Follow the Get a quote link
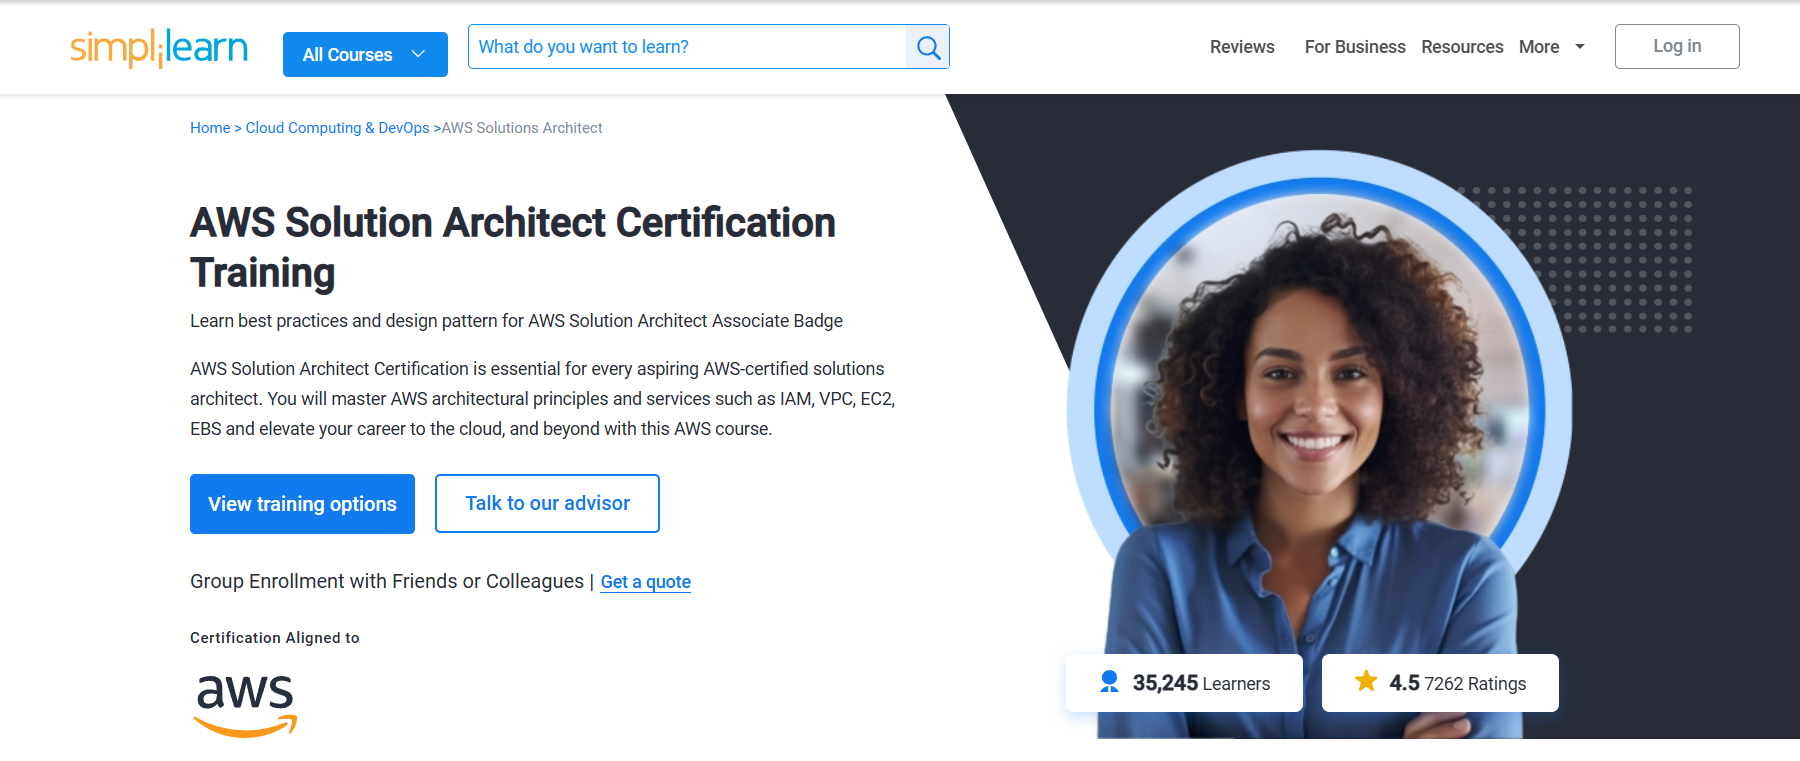This screenshot has width=1800, height=761. tap(646, 582)
